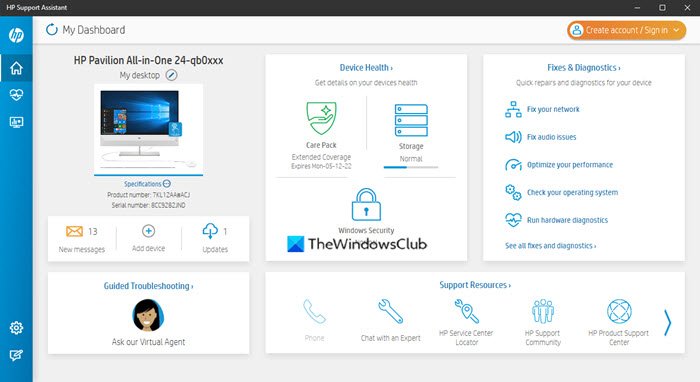The width and height of the screenshot is (700, 382).
Task: Select Fix your network
Action: (553, 109)
